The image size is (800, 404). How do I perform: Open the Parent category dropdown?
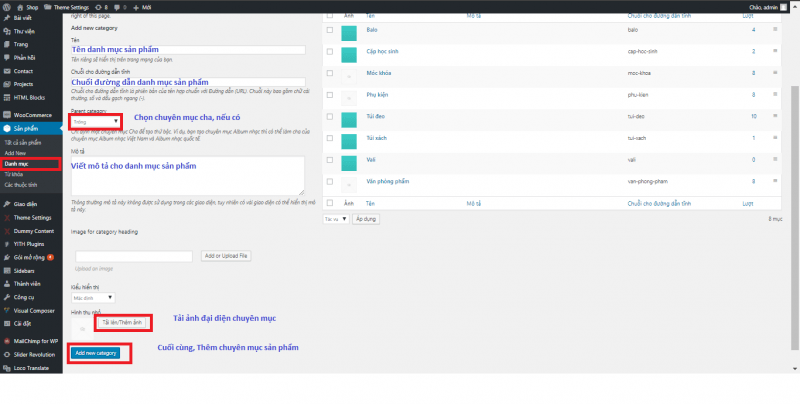point(96,121)
